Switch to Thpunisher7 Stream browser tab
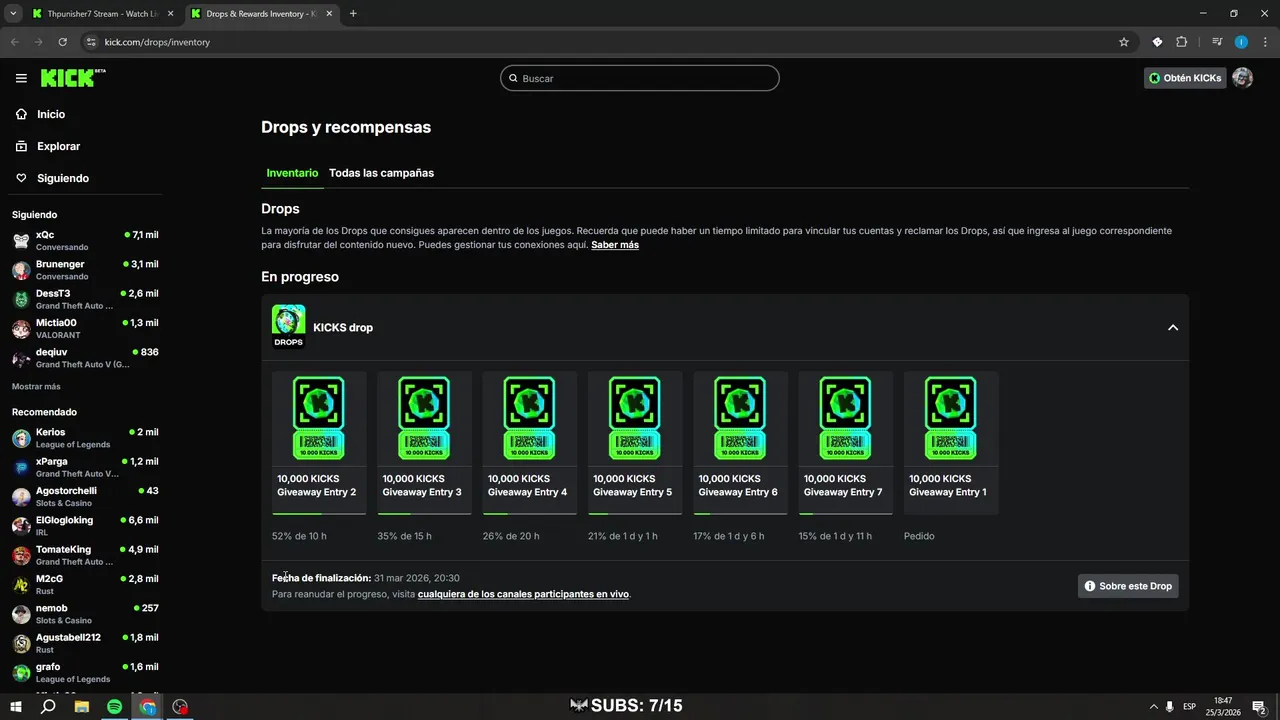Viewport: 1280px width, 720px height. [102, 14]
